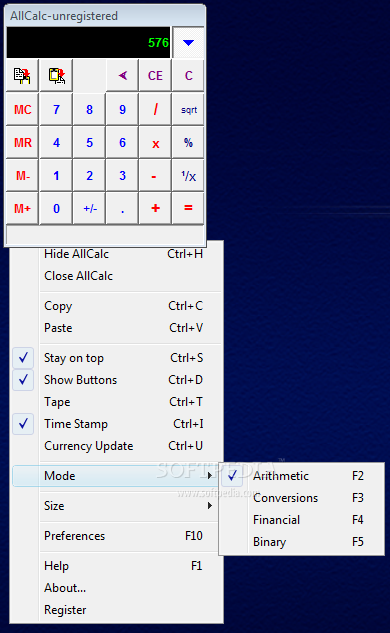Click the digit 1 button

pyautogui.click(x=57, y=176)
